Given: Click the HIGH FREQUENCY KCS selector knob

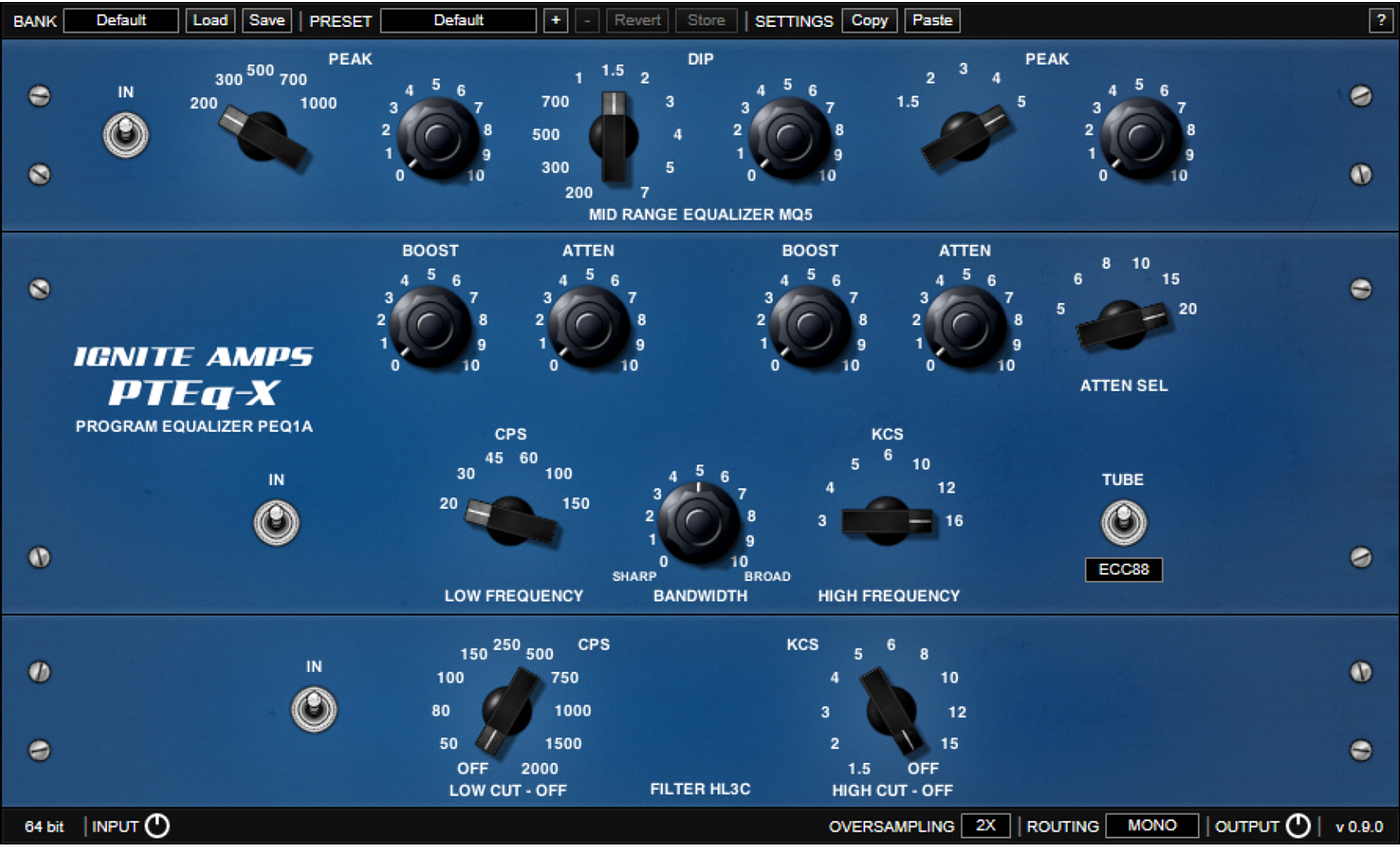Looking at the screenshot, I should pyautogui.click(x=888, y=521).
